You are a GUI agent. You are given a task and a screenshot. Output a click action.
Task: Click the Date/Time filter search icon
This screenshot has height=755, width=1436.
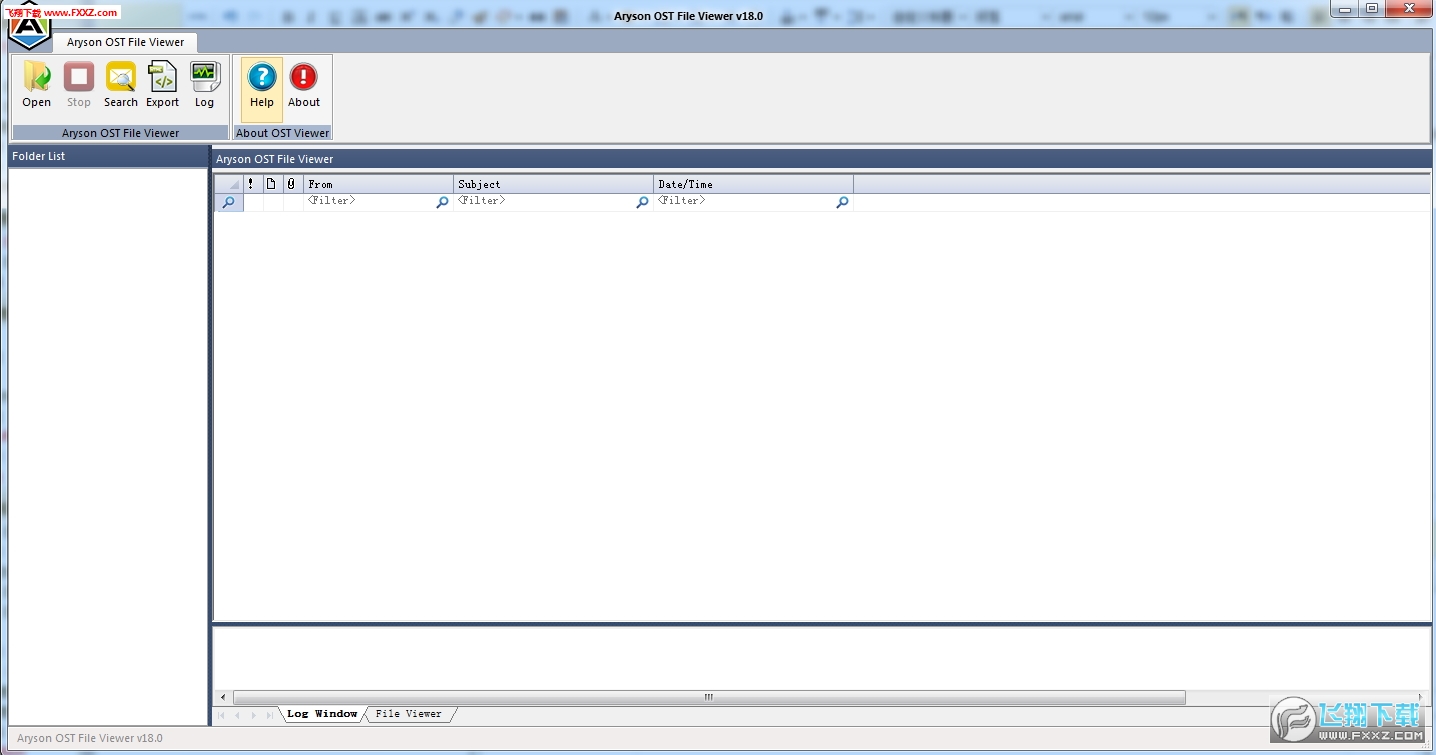pos(842,202)
